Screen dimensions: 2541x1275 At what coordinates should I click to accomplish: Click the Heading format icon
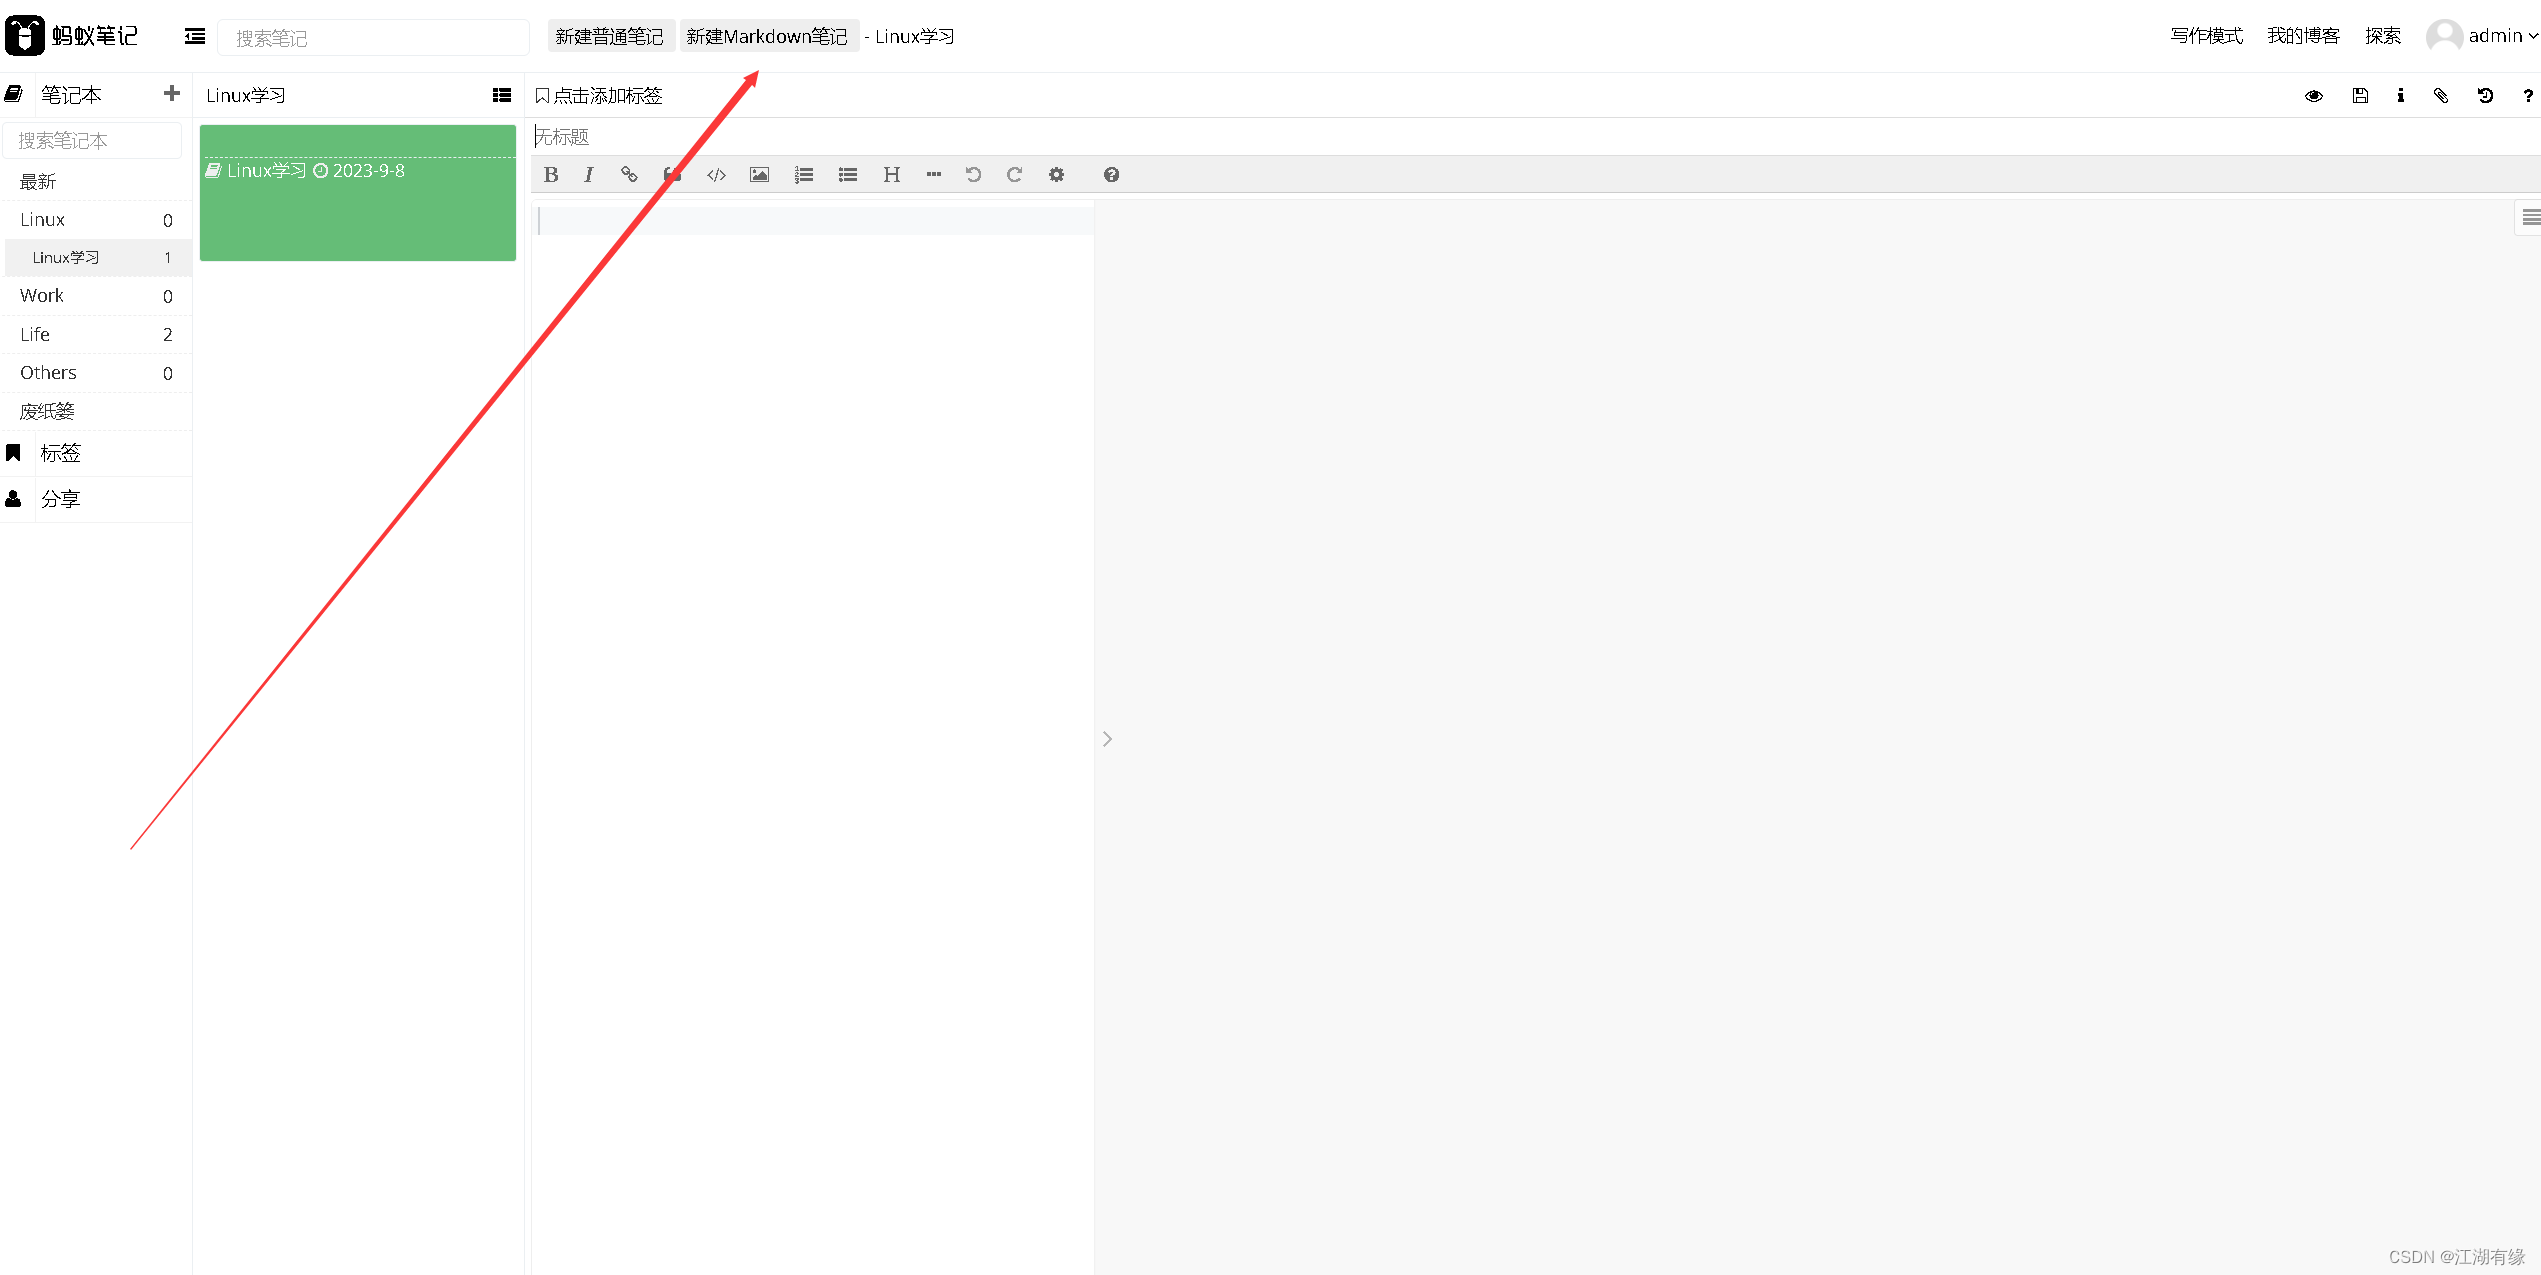click(889, 174)
